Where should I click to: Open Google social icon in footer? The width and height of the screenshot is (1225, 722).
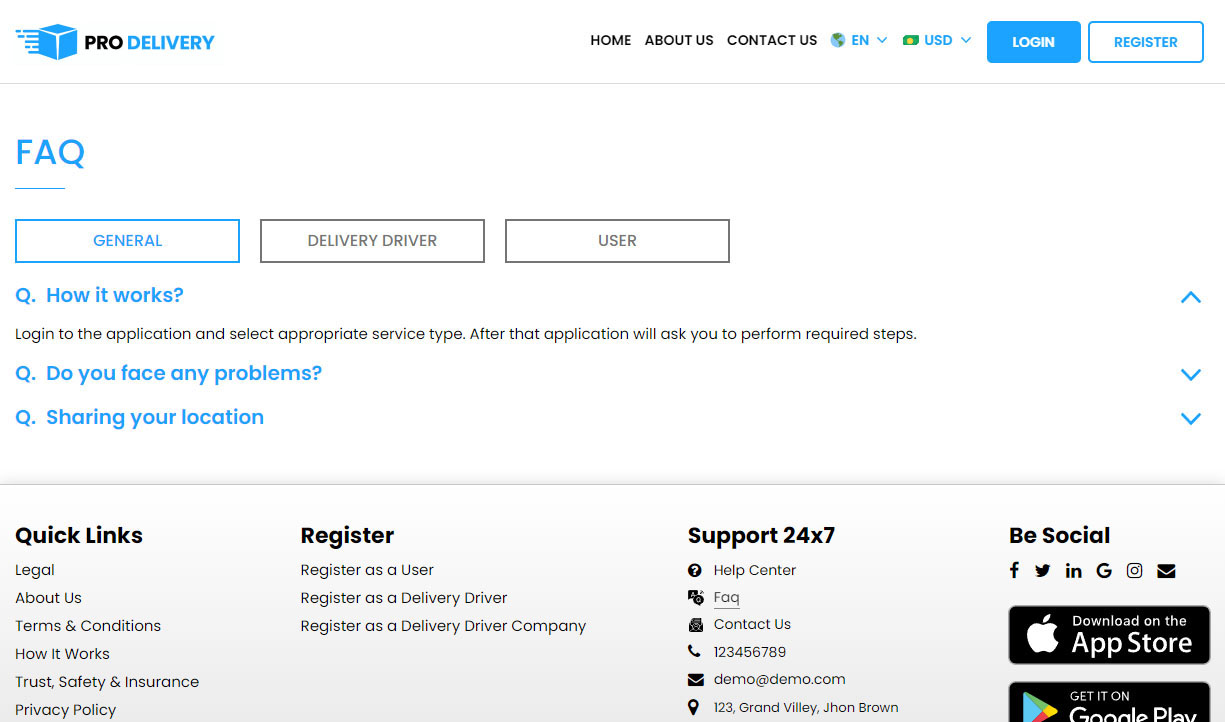tap(1104, 570)
